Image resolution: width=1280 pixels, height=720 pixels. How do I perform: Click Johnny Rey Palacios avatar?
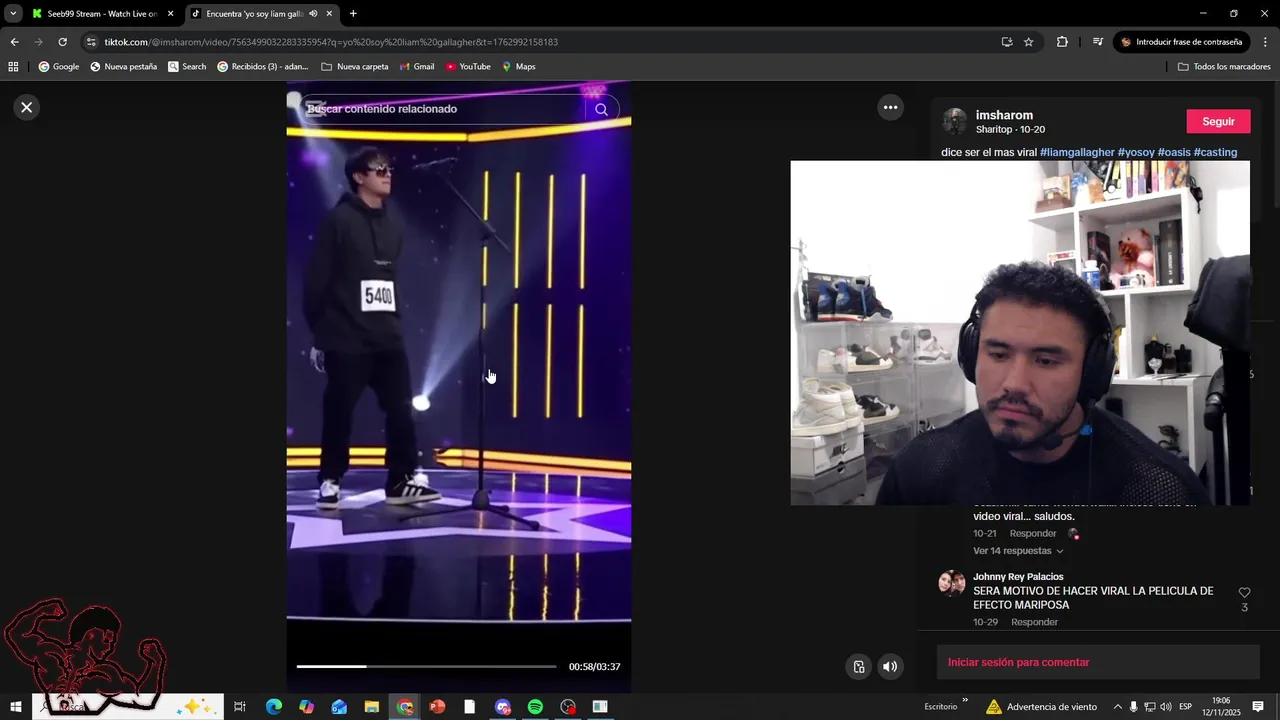(x=952, y=583)
